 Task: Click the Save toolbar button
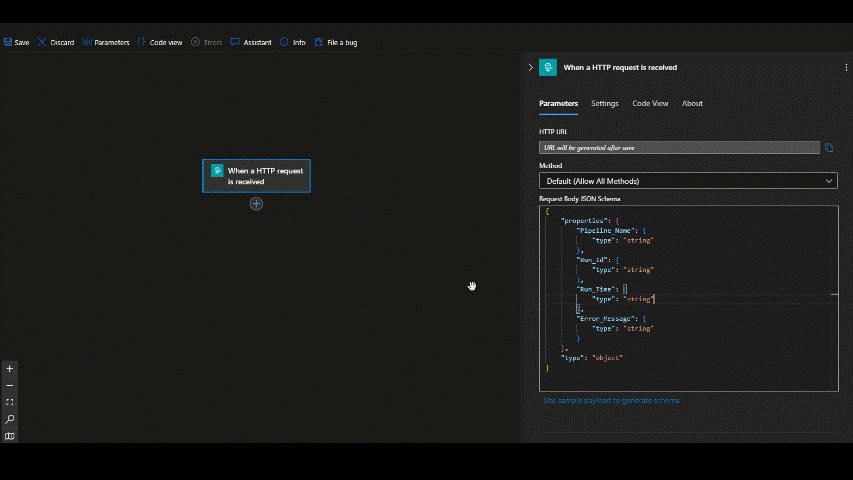(x=16, y=42)
